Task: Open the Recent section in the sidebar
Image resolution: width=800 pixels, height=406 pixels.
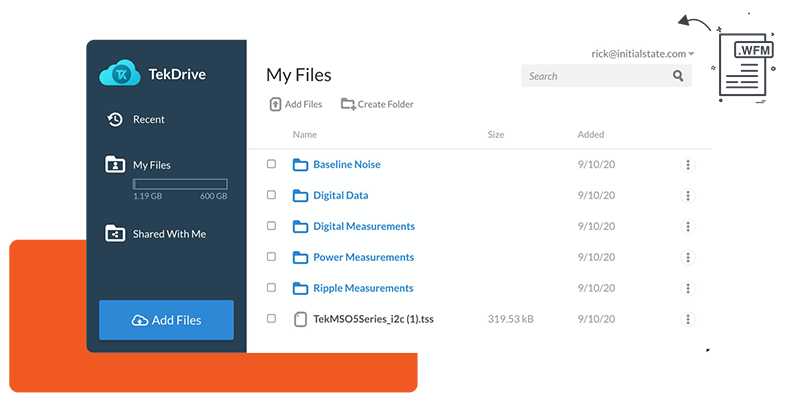Action: click(148, 120)
